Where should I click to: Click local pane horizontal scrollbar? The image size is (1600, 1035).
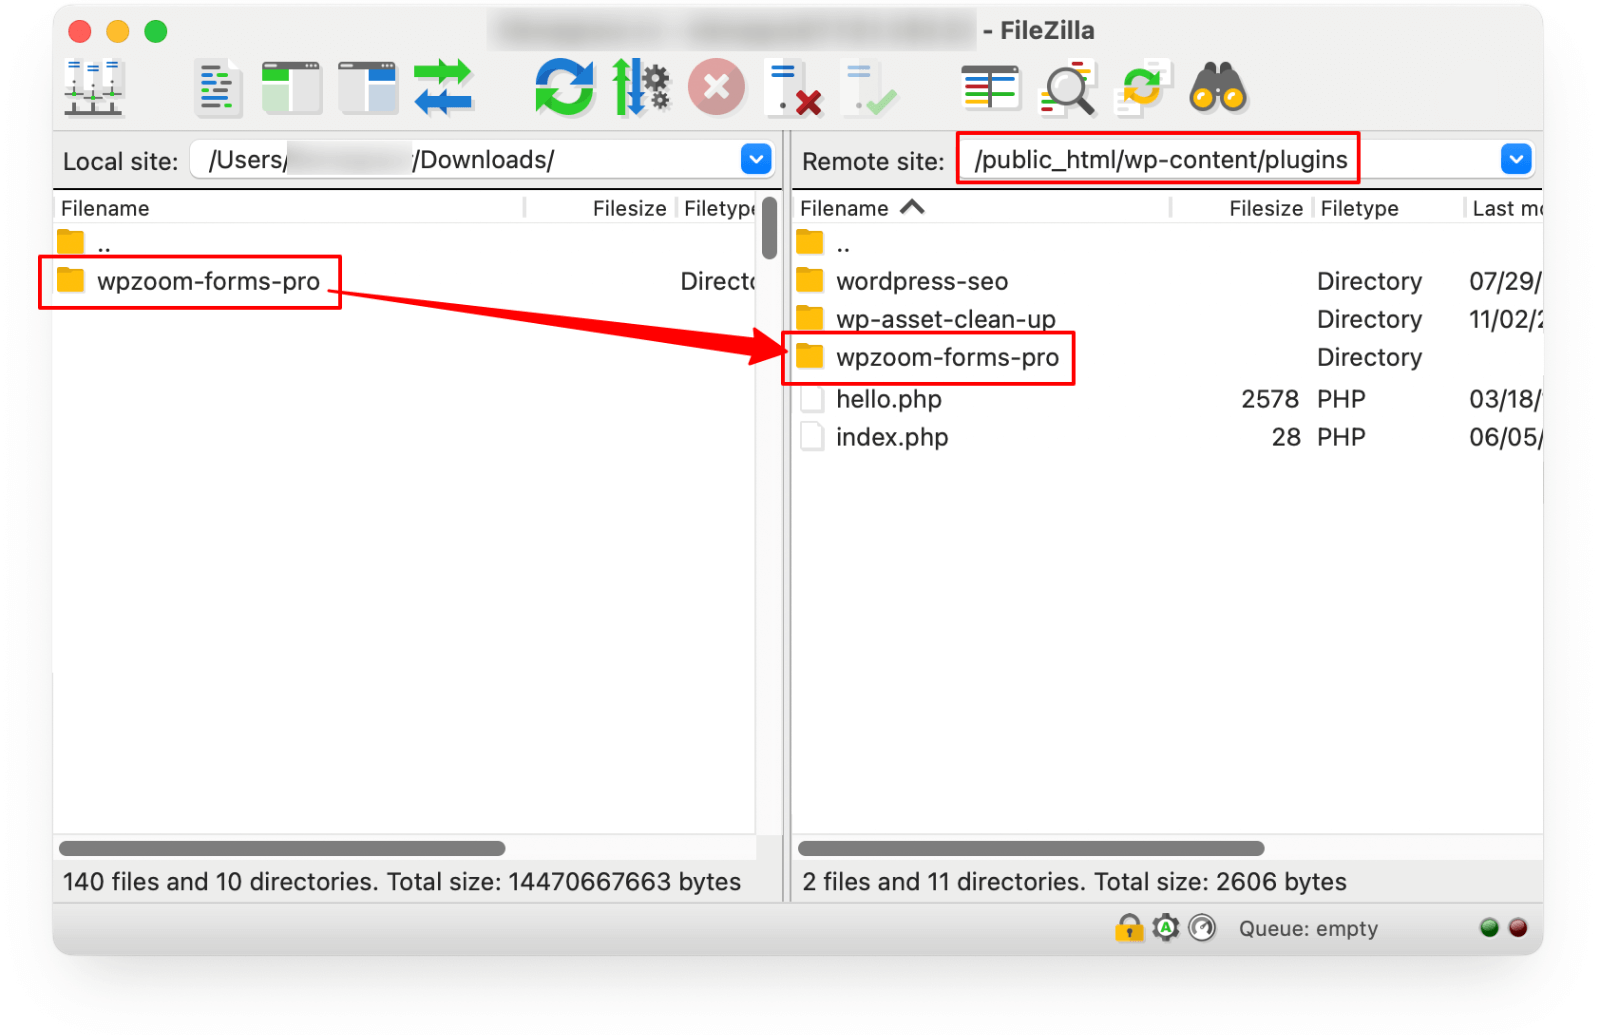(x=282, y=848)
